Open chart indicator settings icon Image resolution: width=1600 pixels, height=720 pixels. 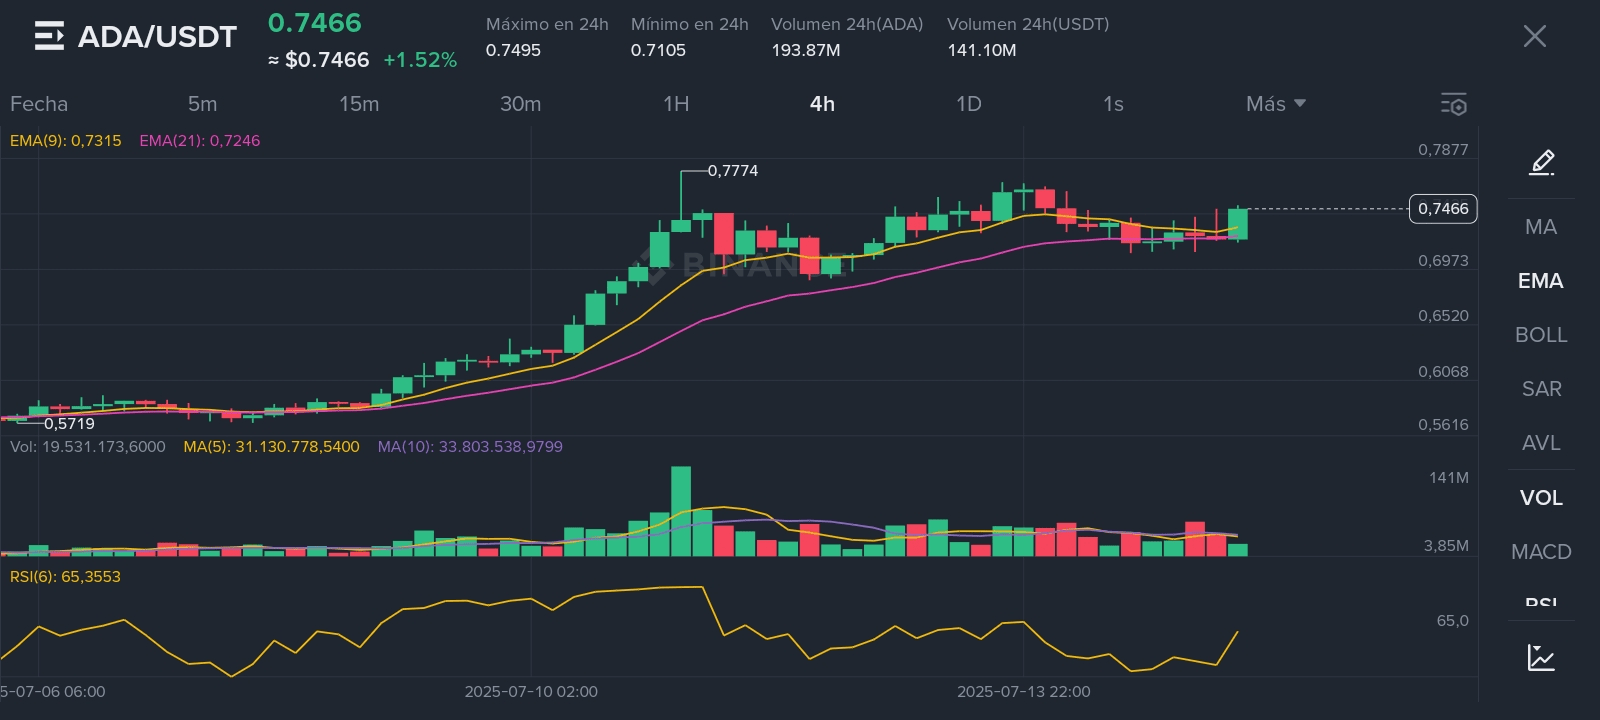click(1453, 104)
